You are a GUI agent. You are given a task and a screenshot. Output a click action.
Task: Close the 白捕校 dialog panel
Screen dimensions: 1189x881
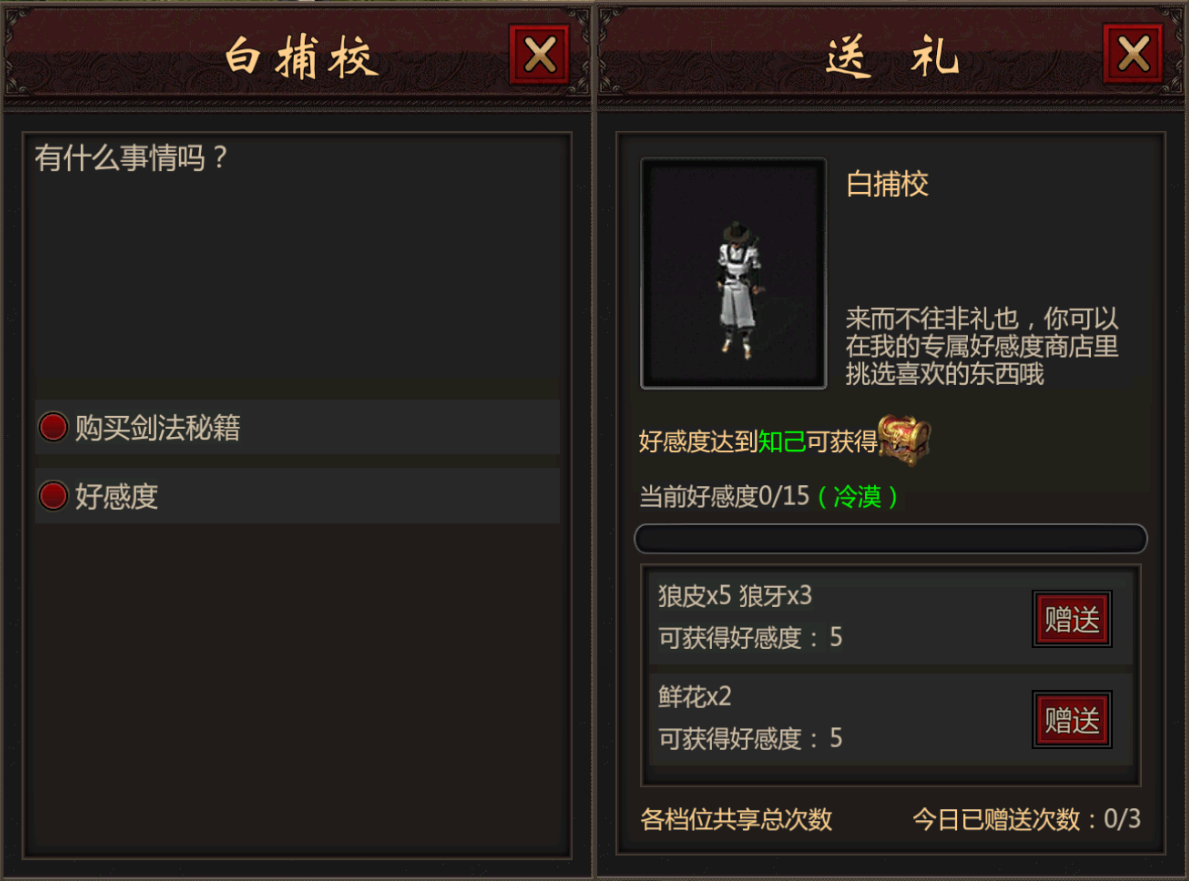pyautogui.click(x=539, y=55)
